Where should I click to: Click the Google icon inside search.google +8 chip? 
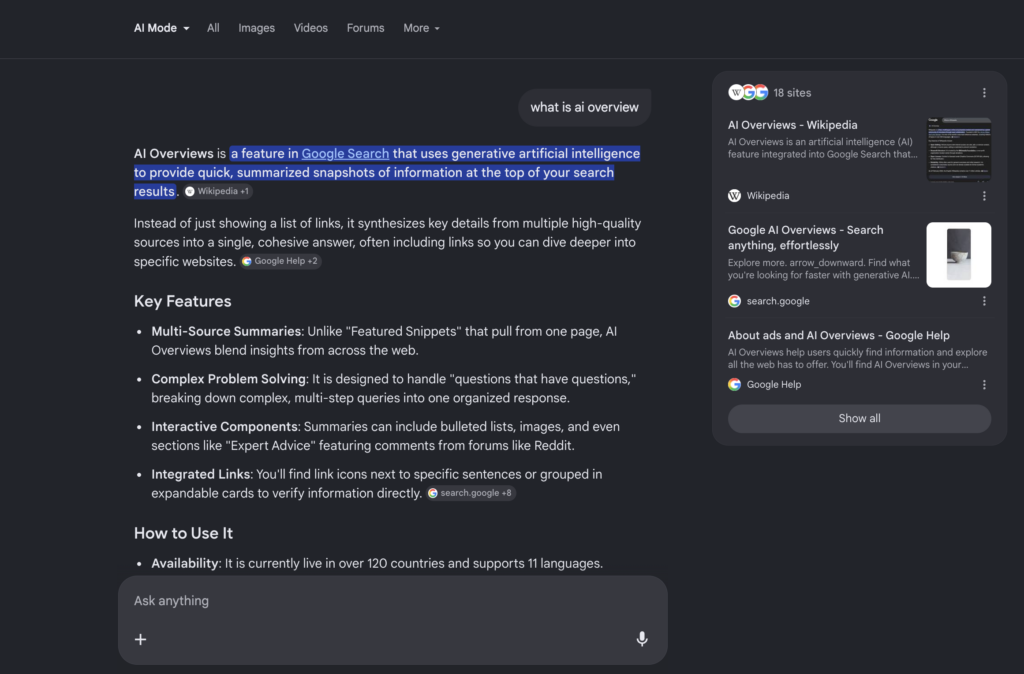[x=433, y=493]
